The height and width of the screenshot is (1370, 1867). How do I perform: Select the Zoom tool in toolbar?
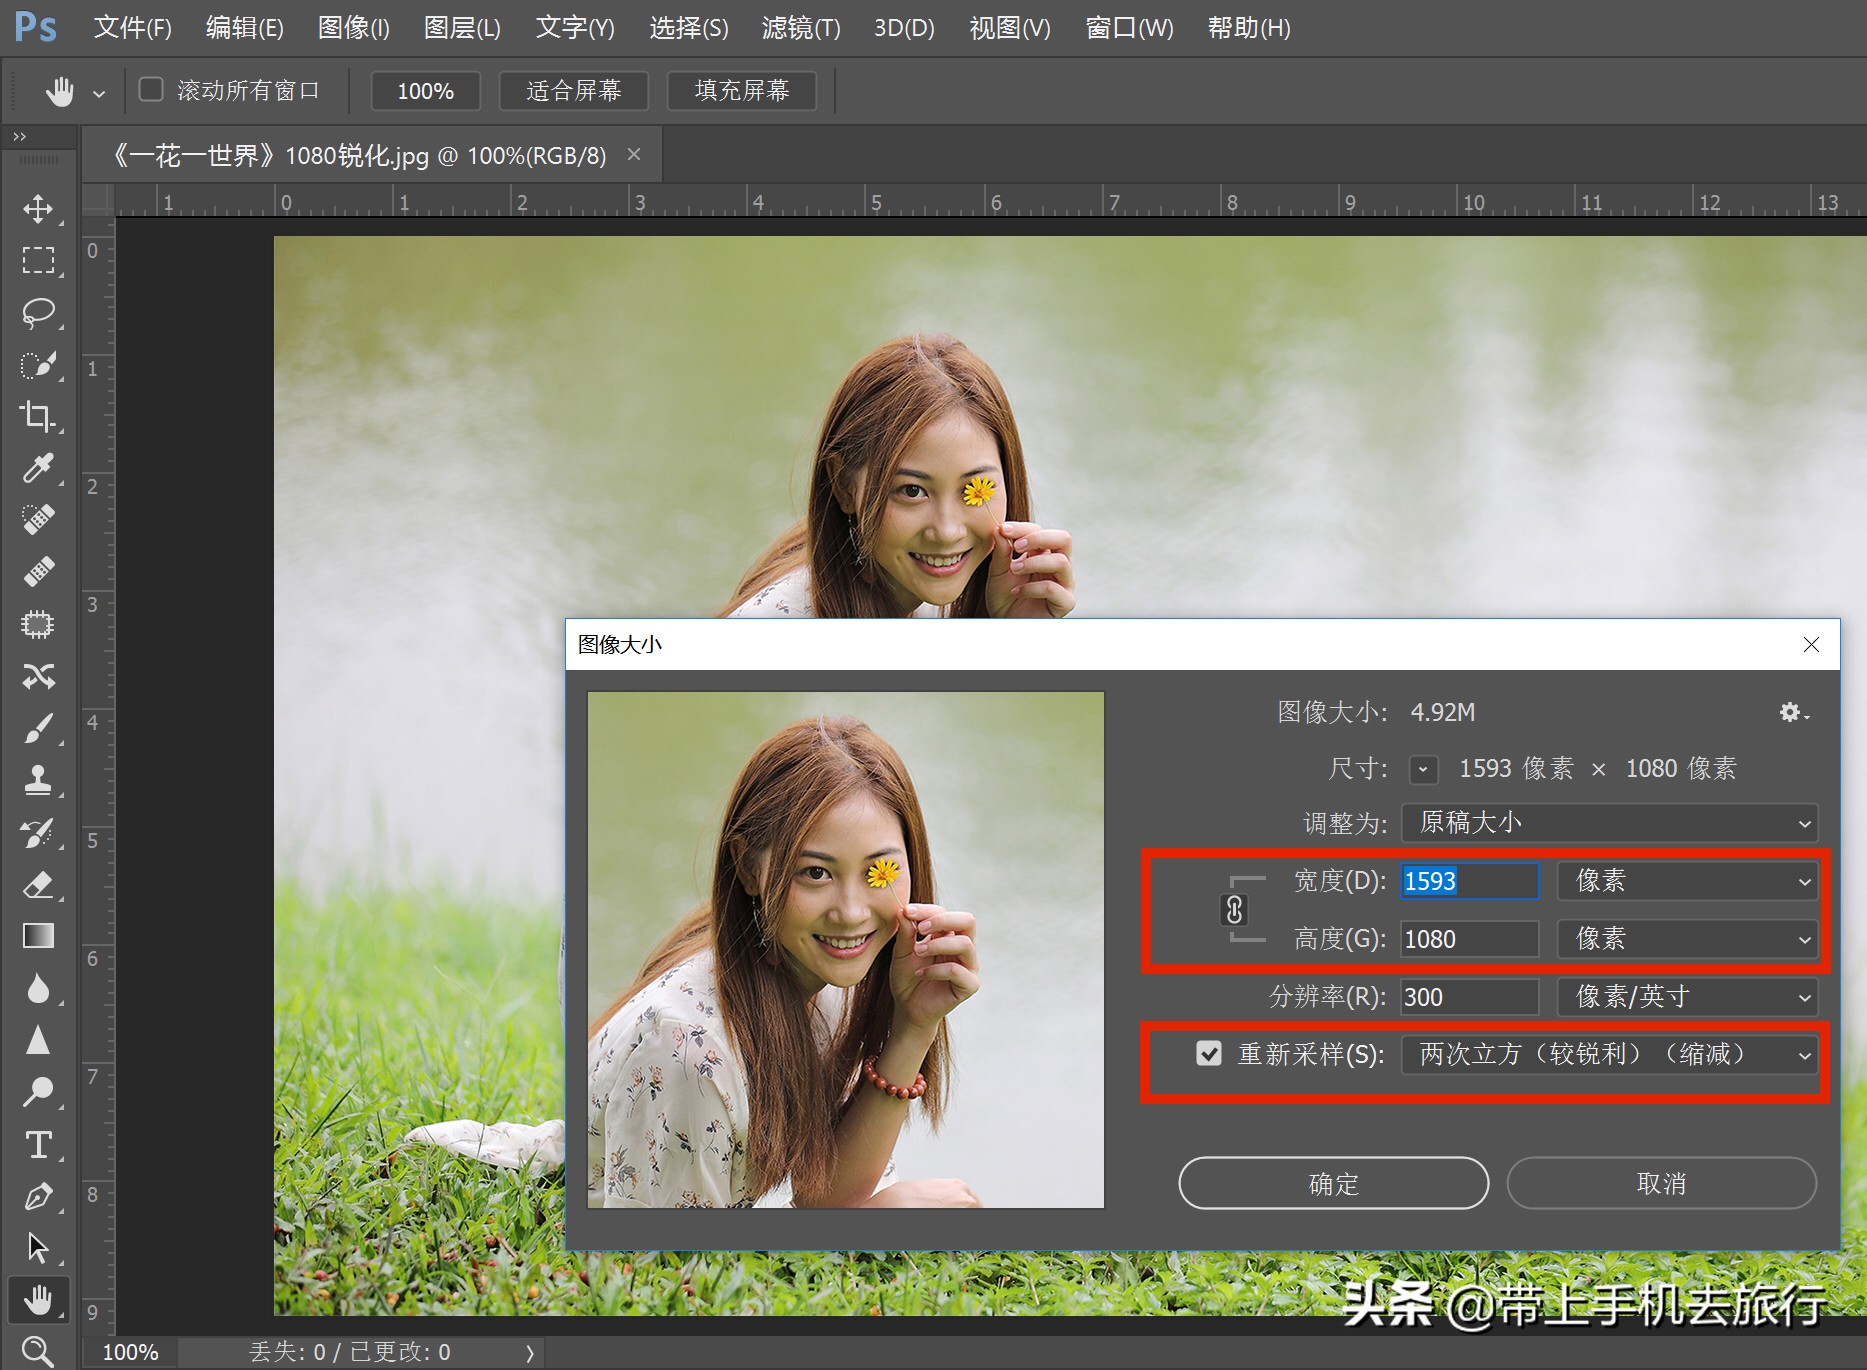(x=38, y=1351)
